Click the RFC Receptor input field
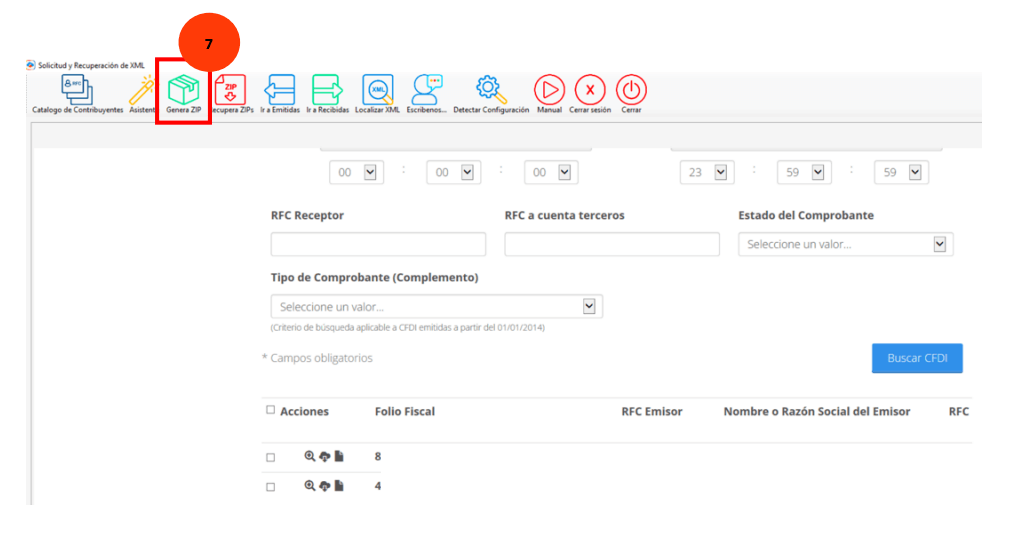The image size is (1028, 536). 378,244
